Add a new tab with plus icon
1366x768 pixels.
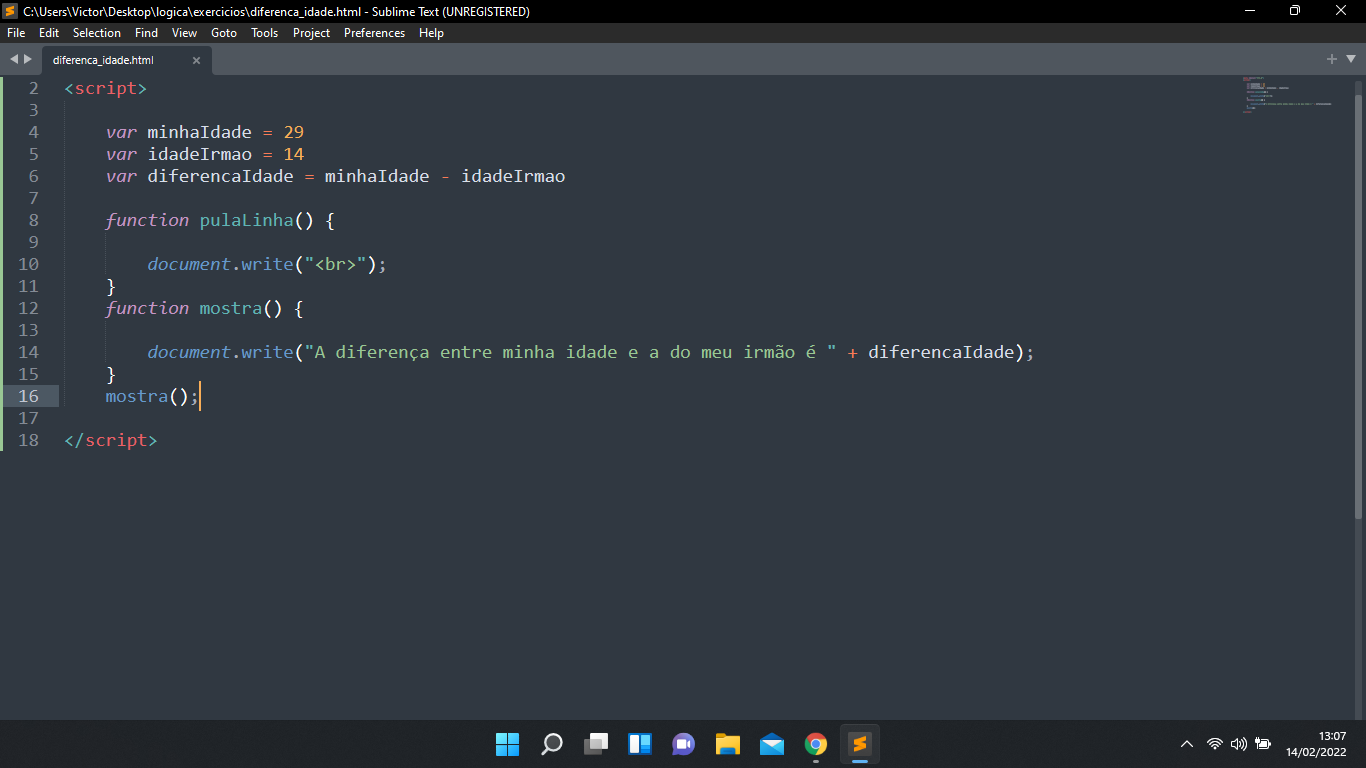(x=1332, y=59)
